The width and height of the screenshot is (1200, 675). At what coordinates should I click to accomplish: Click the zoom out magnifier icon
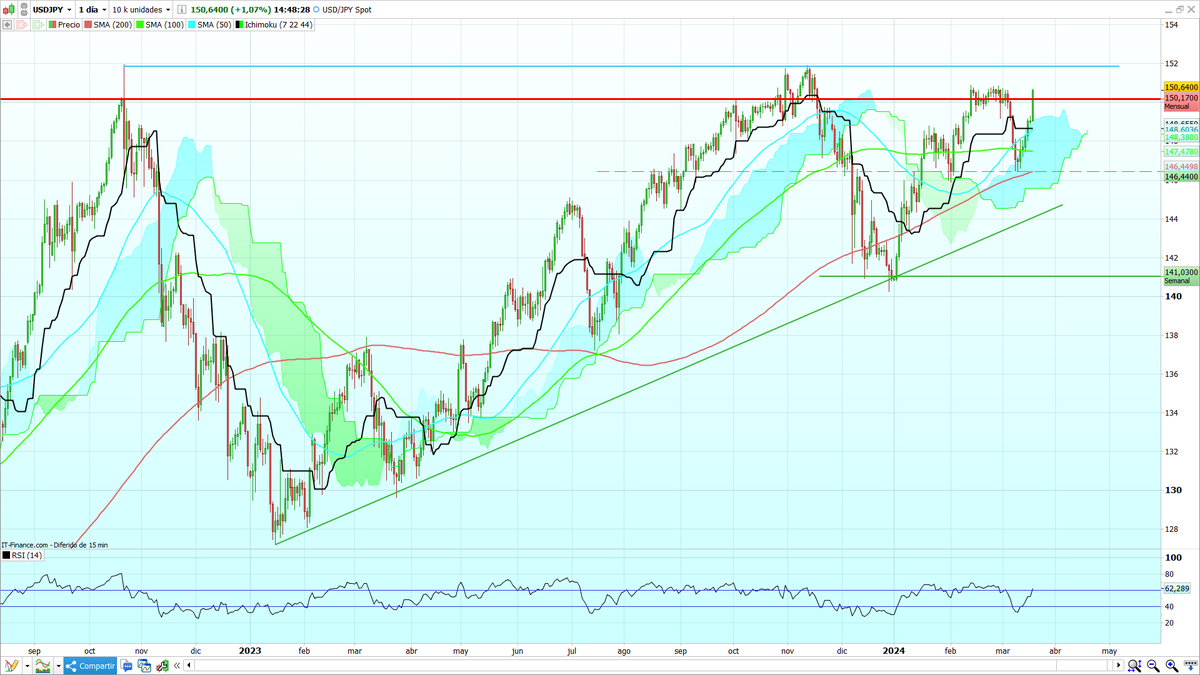point(1153,666)
